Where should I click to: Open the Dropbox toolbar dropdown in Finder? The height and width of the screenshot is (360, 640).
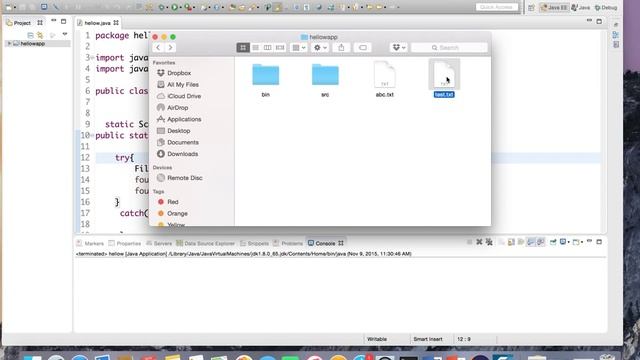pyautogui.click(x=398, y=48)
